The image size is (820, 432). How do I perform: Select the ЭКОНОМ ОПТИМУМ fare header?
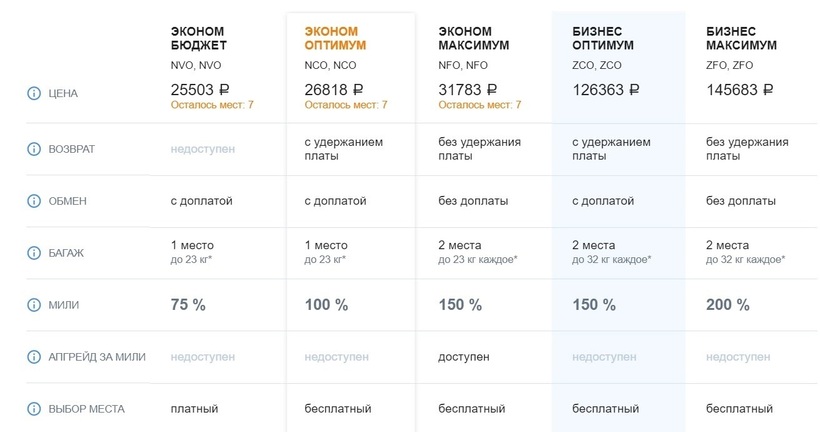pos(335,38)
